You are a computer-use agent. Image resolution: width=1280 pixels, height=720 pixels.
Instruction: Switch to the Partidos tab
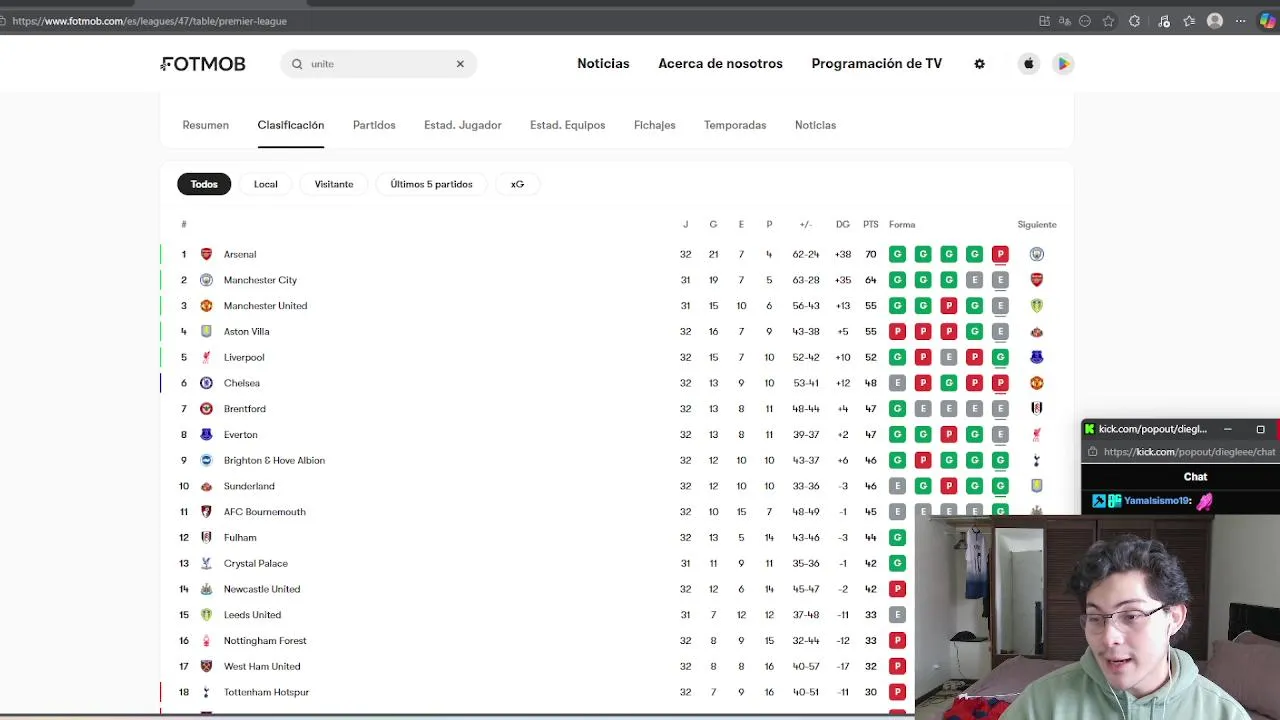click(x=374, y=125)
